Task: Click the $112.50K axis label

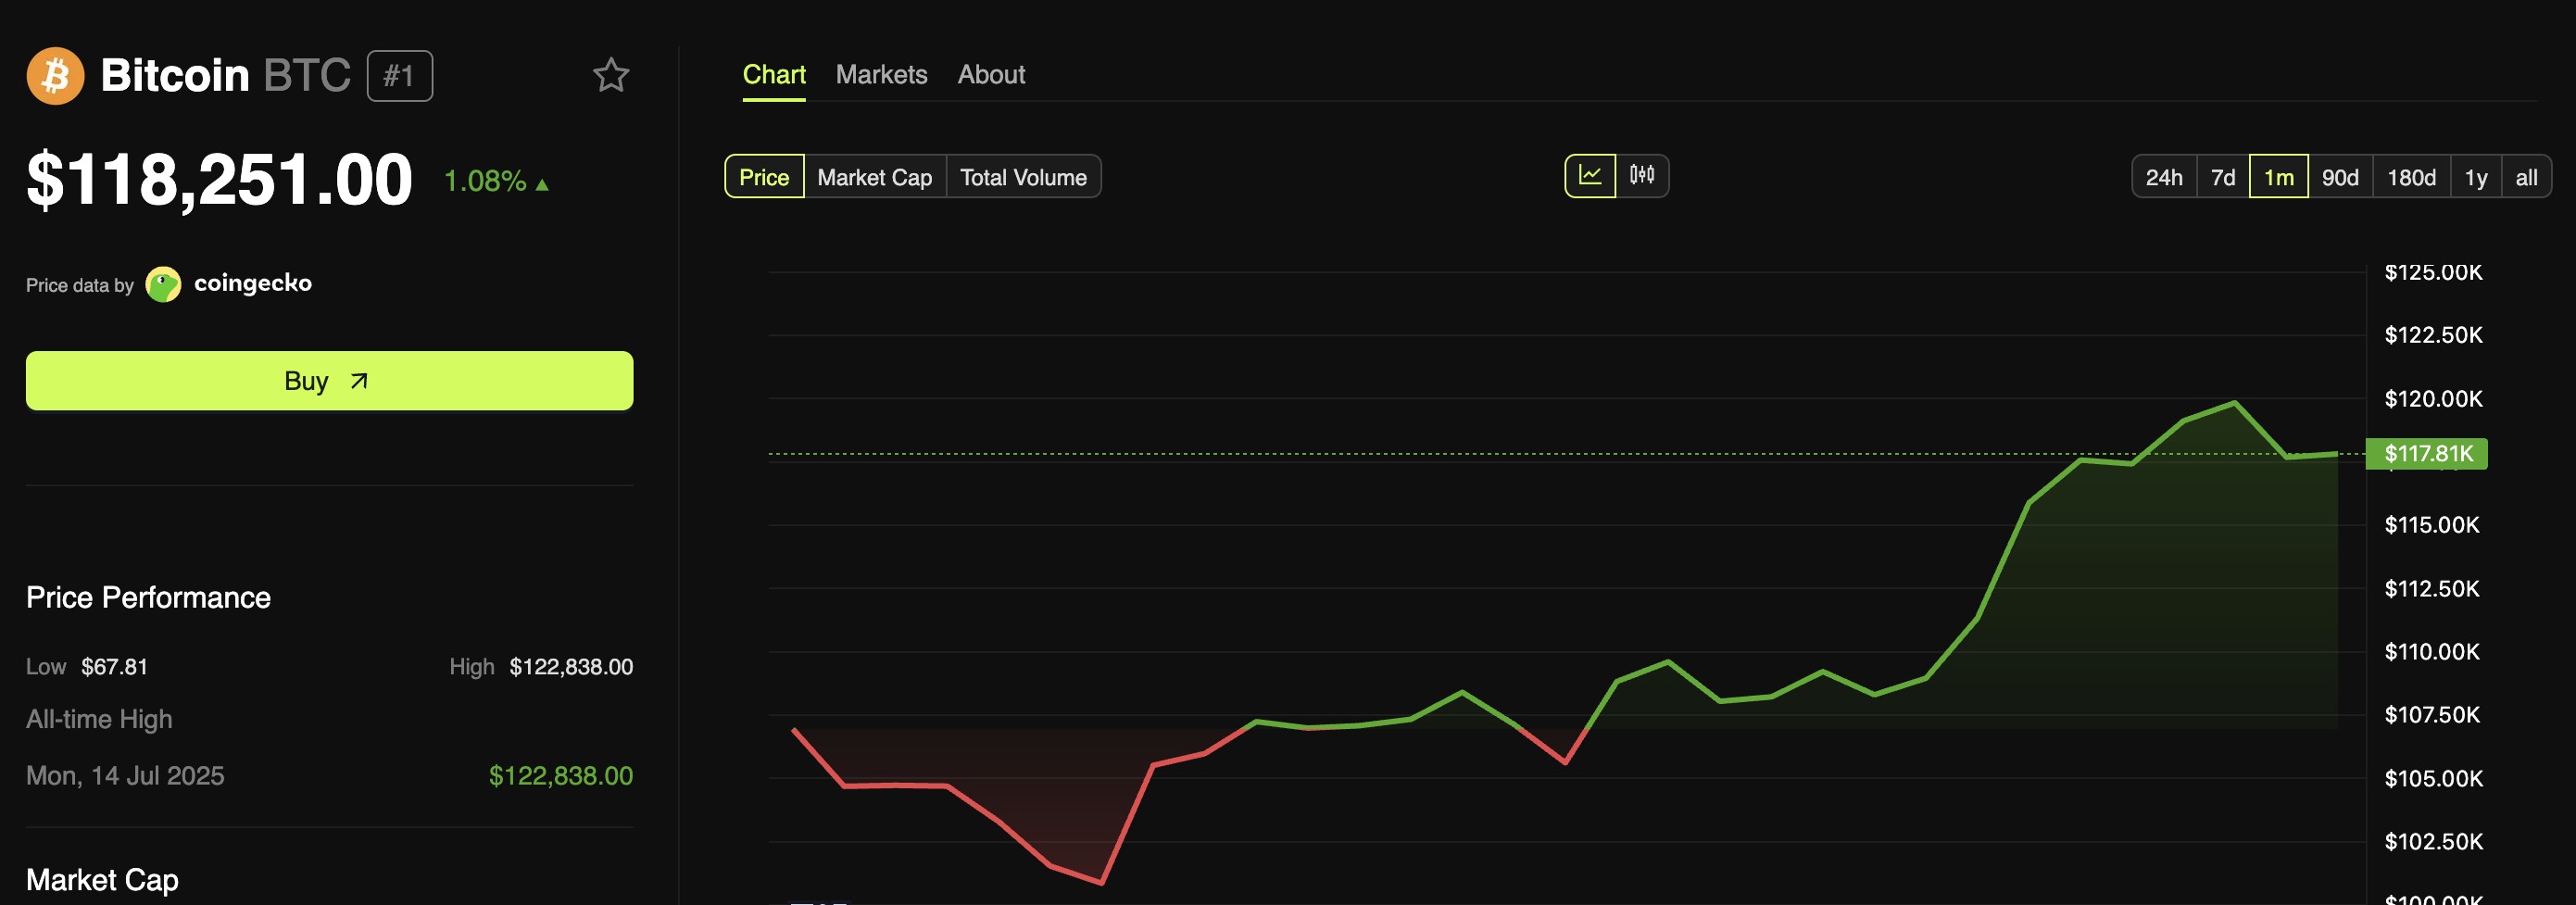Action: [2432, 589]
